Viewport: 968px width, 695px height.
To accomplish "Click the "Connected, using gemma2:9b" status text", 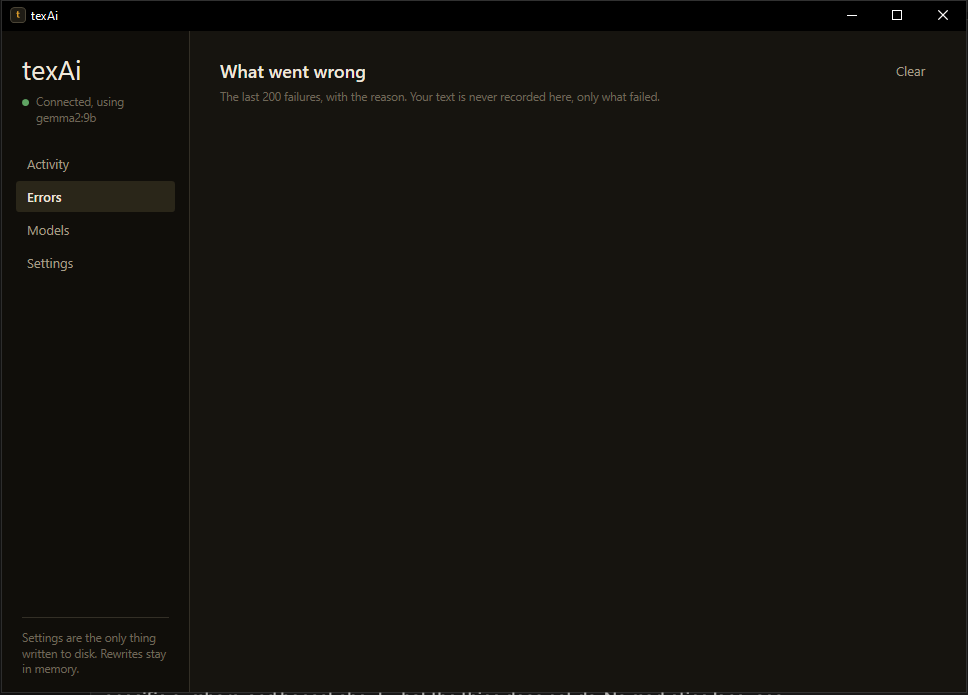I will 80,110.
